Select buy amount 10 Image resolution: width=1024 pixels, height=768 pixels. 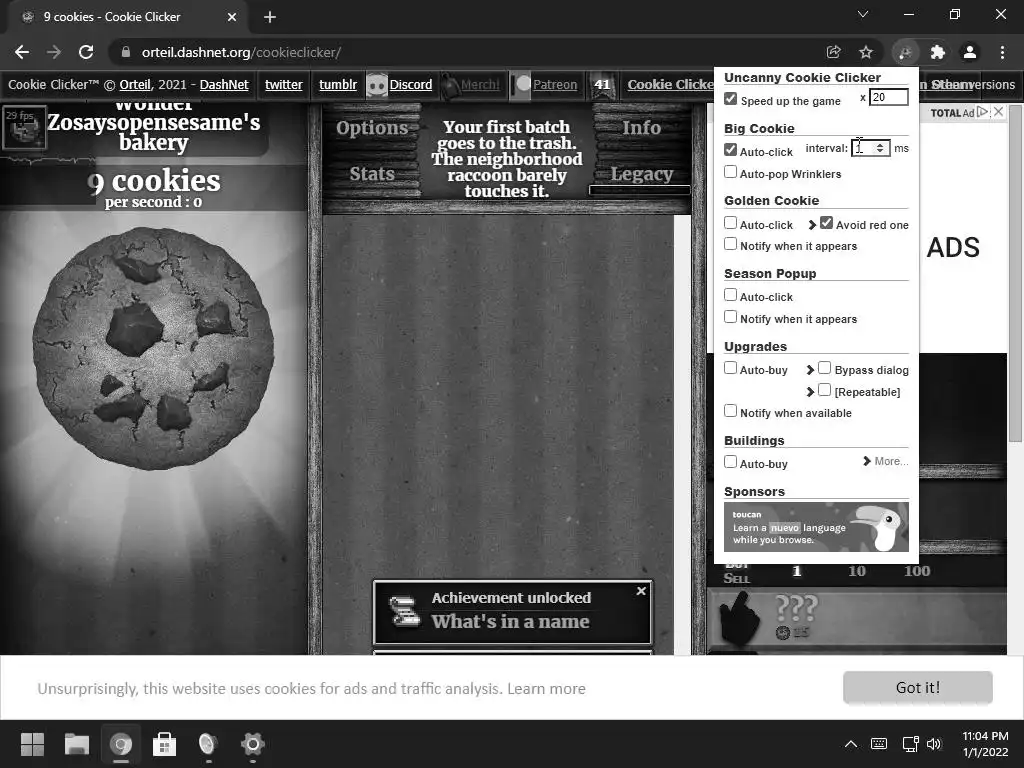click(857, 571)
